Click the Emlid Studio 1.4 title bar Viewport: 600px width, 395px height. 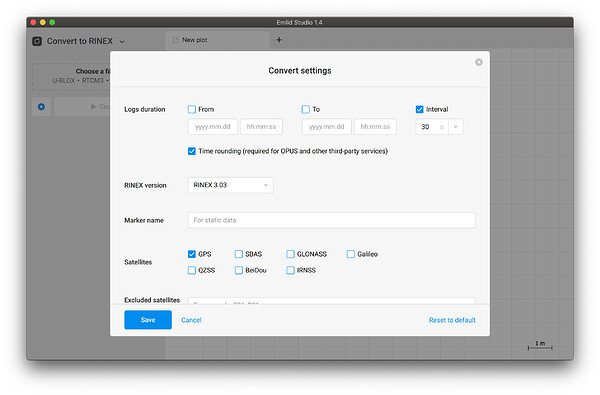[300, 22]
